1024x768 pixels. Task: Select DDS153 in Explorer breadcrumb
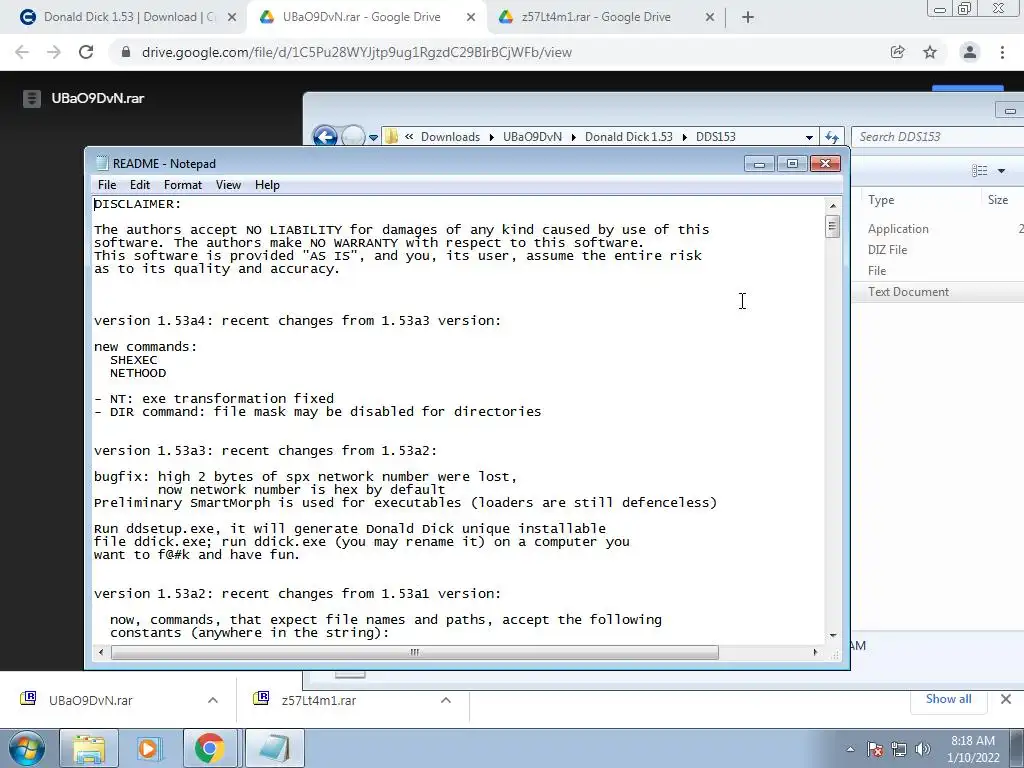716,136
